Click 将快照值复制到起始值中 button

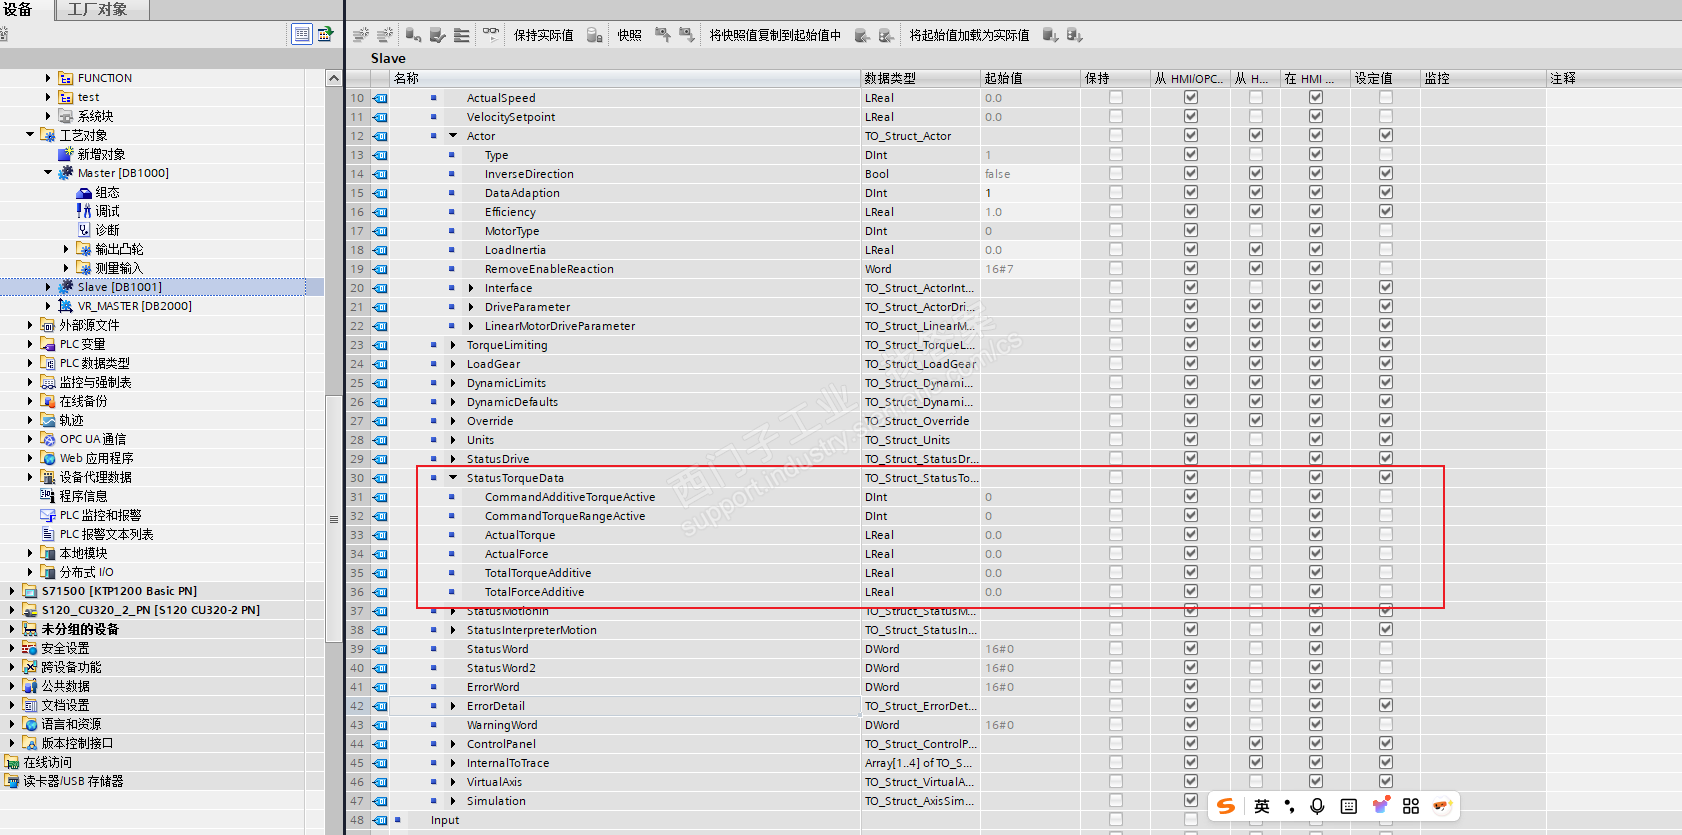(775, 35)
